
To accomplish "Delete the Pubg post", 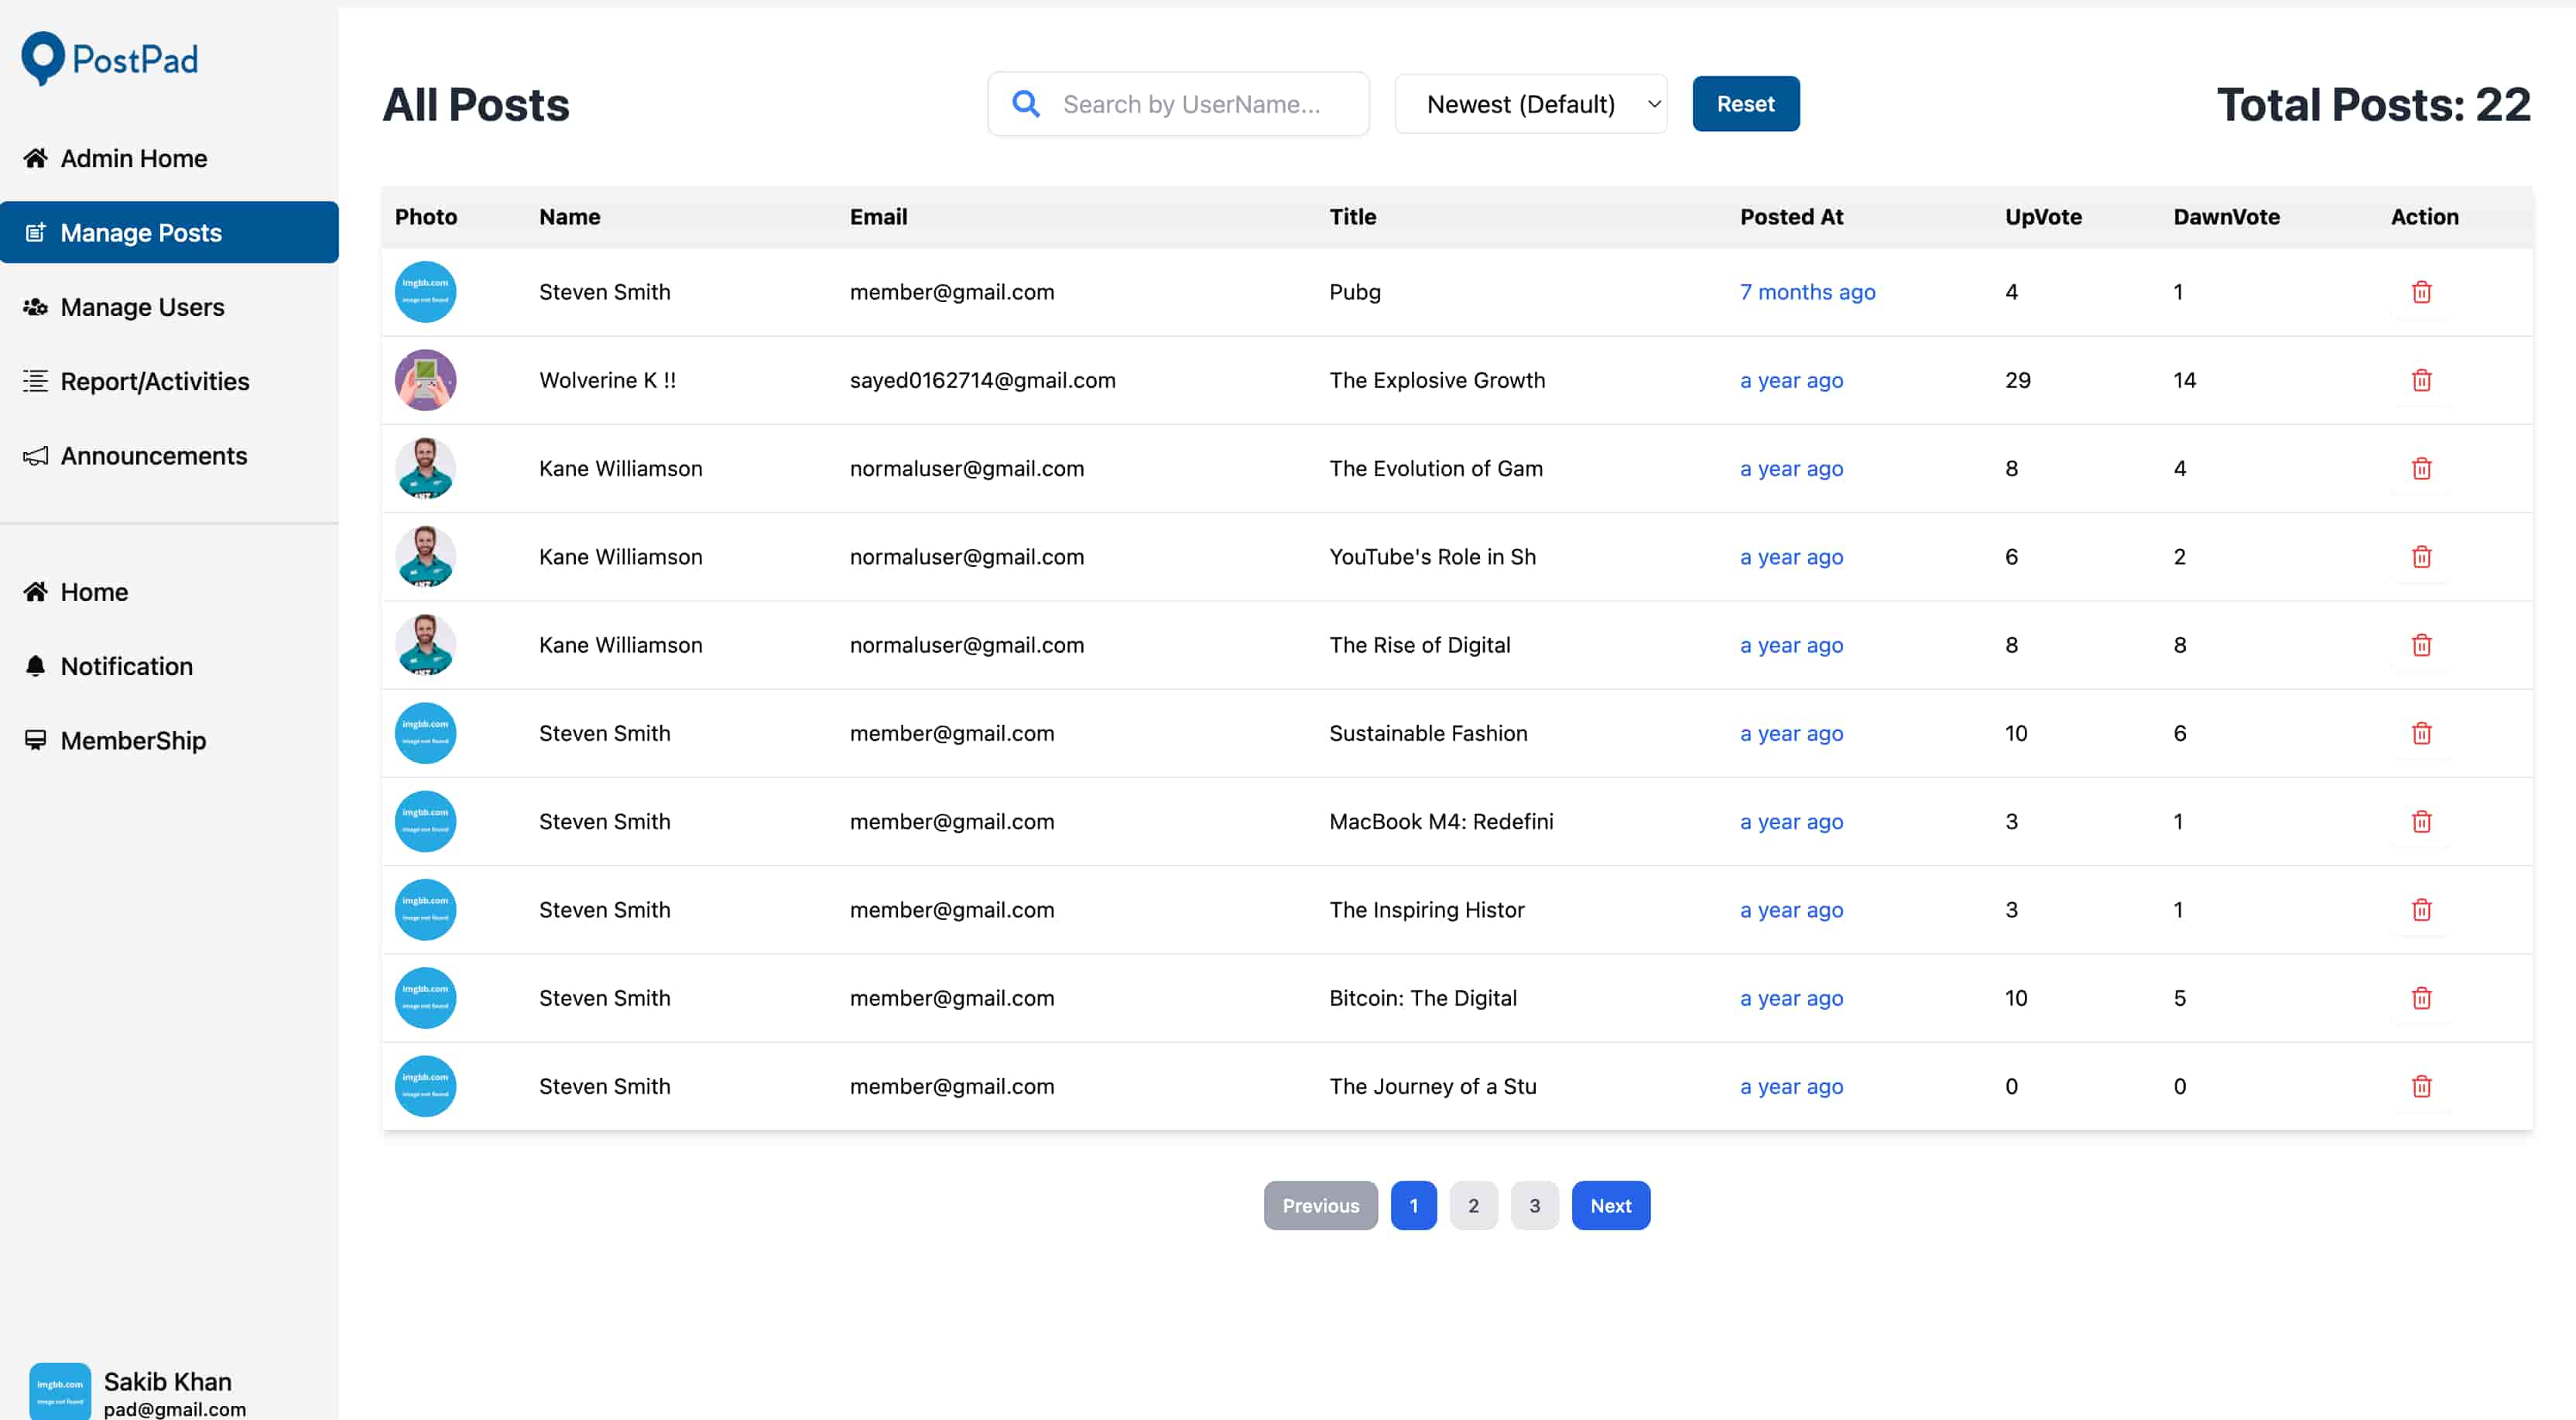I will [x=2421, y=292].
